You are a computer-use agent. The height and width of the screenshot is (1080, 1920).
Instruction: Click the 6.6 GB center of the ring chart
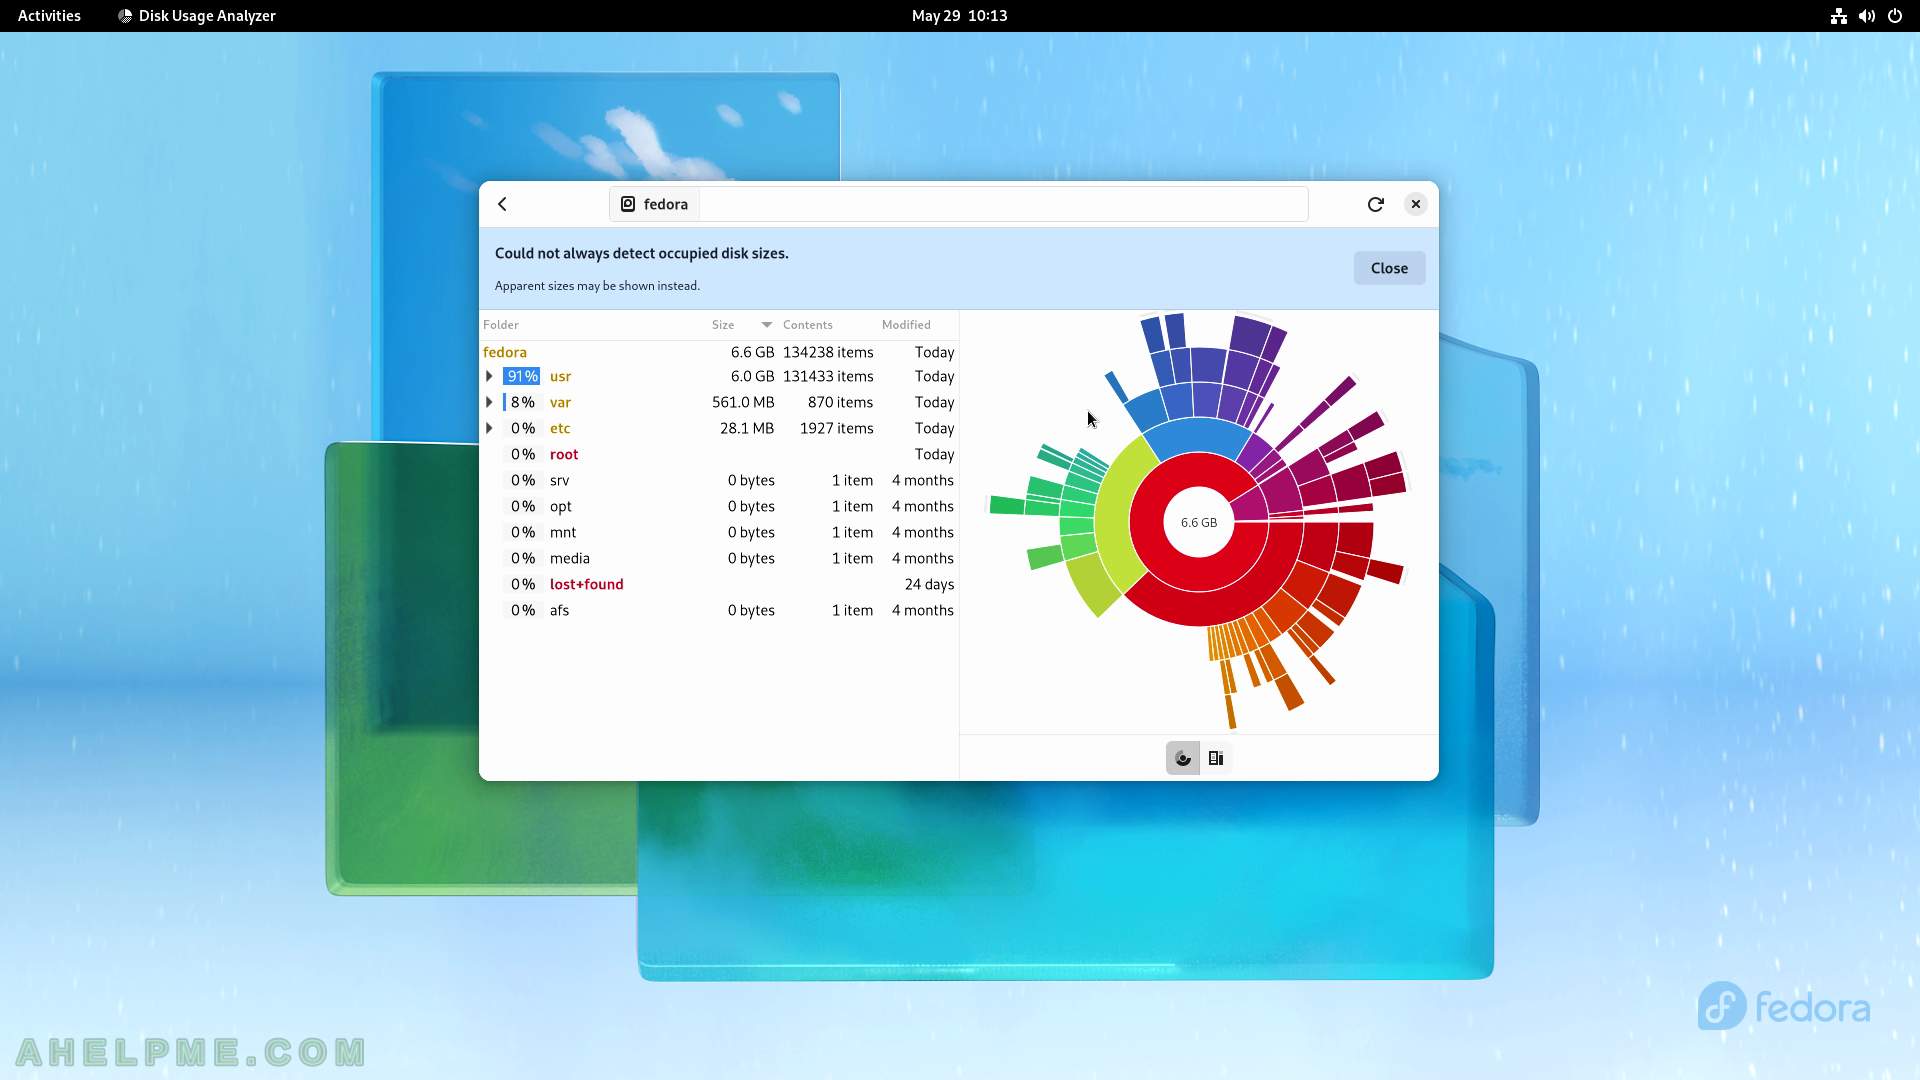click(x=1199, y=522)
